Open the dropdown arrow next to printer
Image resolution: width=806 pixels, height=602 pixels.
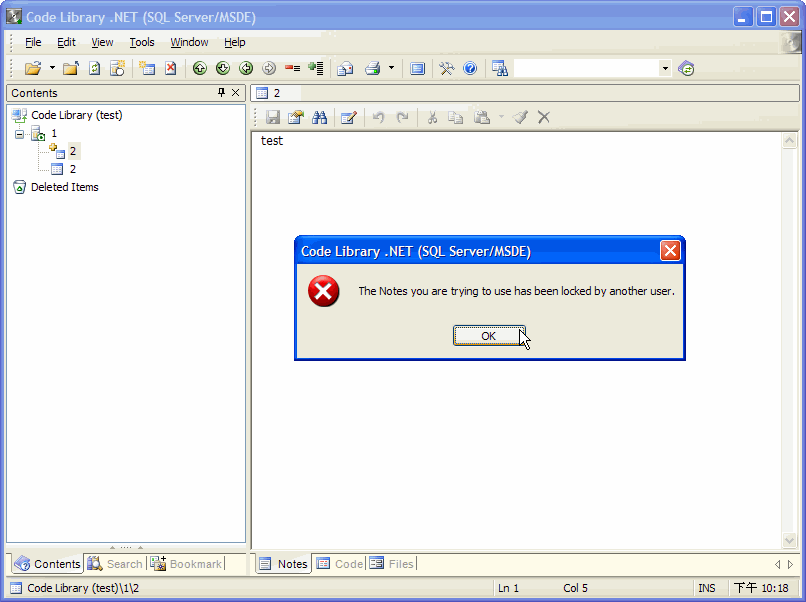tap(391, 68)
